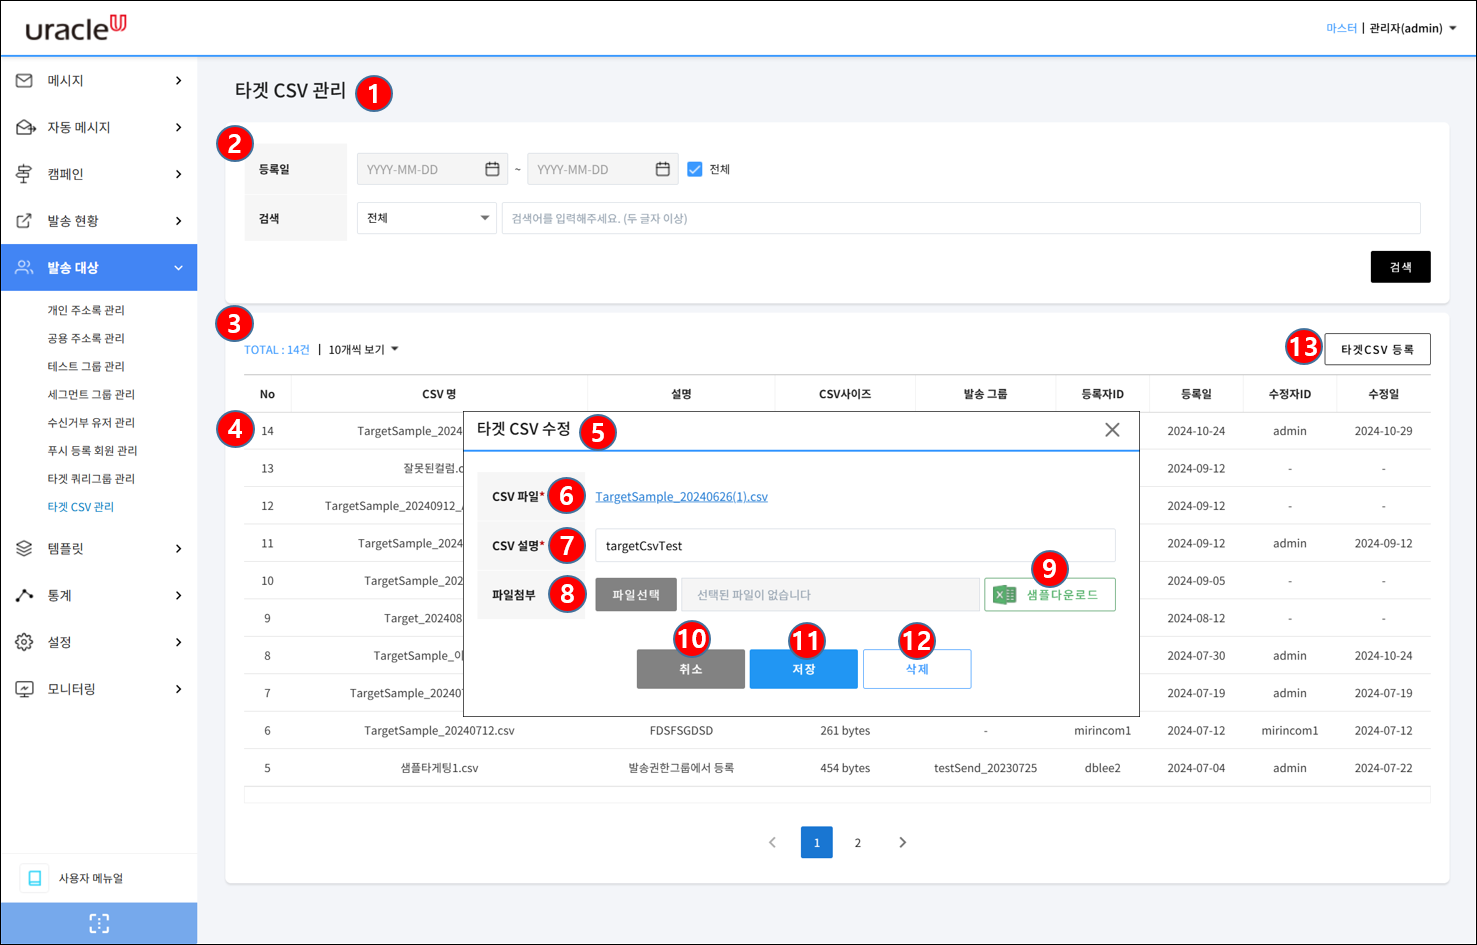Click the search keyword input field
The image size is (1477, 945).
point(961,218)
